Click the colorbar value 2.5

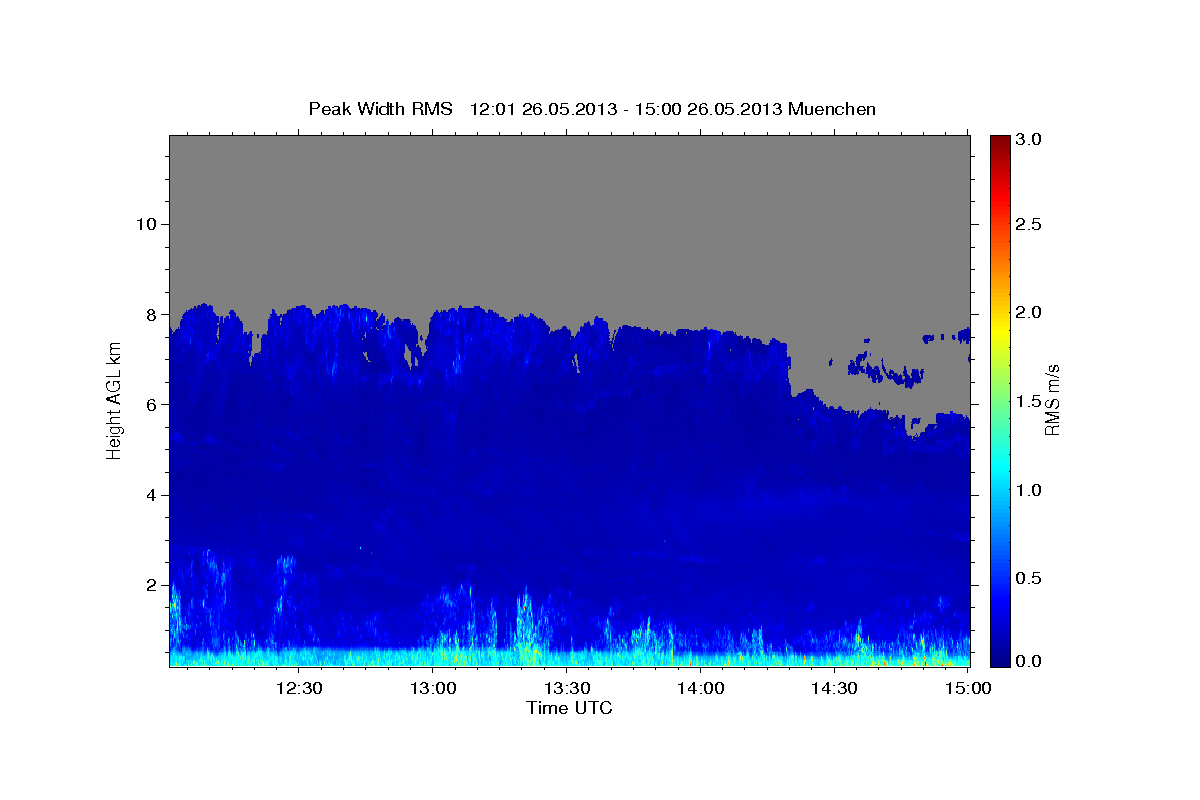click(x=1031, y=225)
